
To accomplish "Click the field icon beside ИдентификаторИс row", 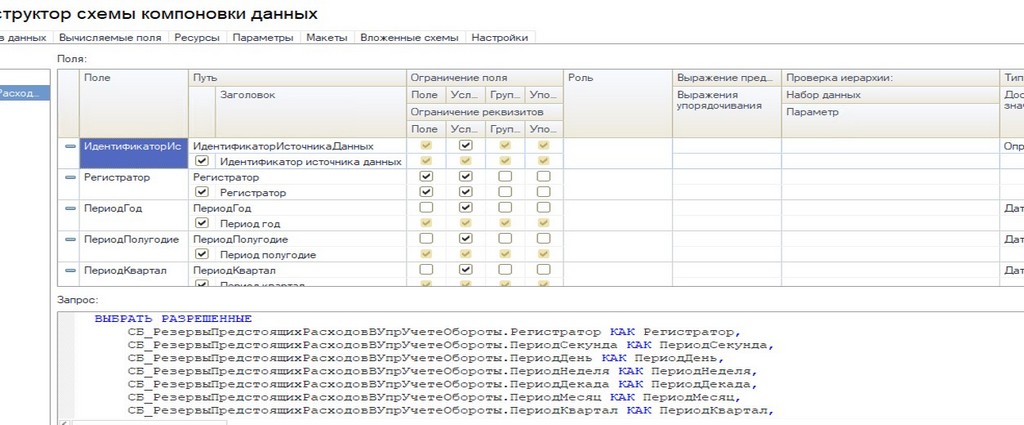I will (x=71, y=146).
